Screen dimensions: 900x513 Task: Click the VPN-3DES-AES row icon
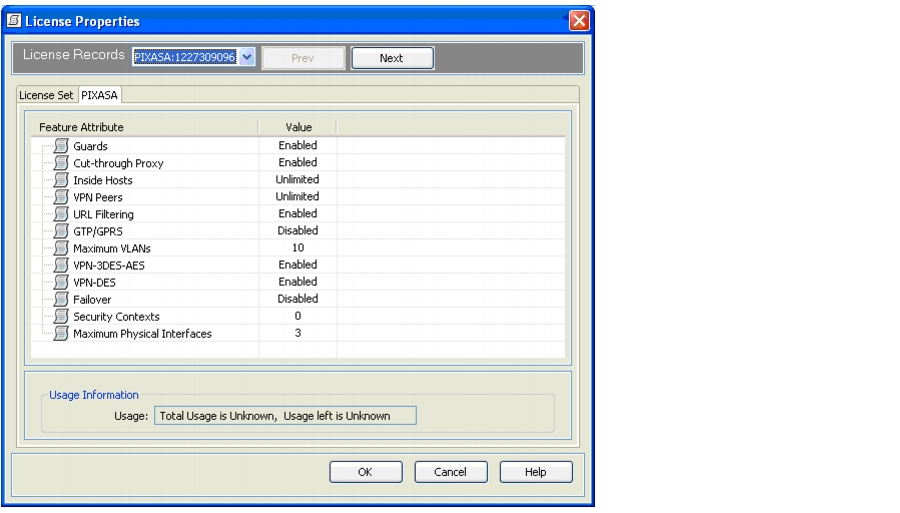click(x=61, y=265)
